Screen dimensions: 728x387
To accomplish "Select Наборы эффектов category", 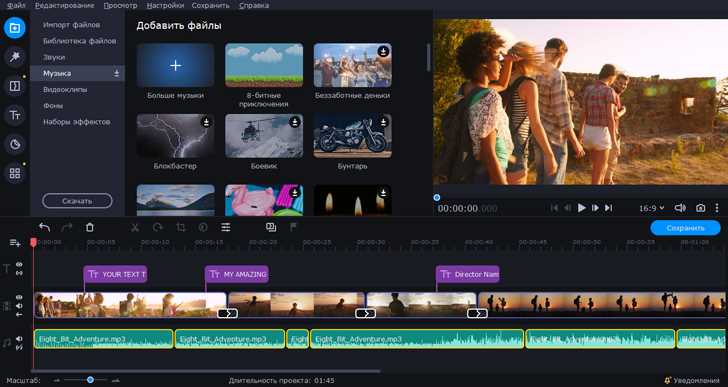I will click(x=77, y=122).
